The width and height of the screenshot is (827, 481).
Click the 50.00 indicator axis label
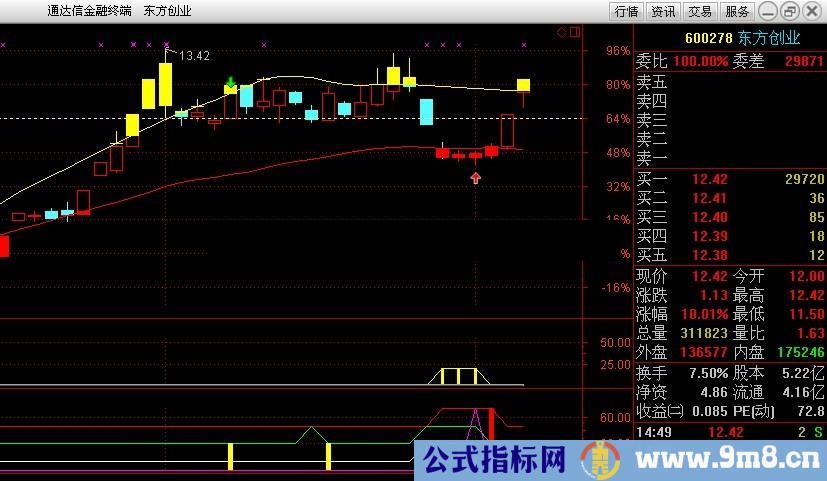click(615, 343)
